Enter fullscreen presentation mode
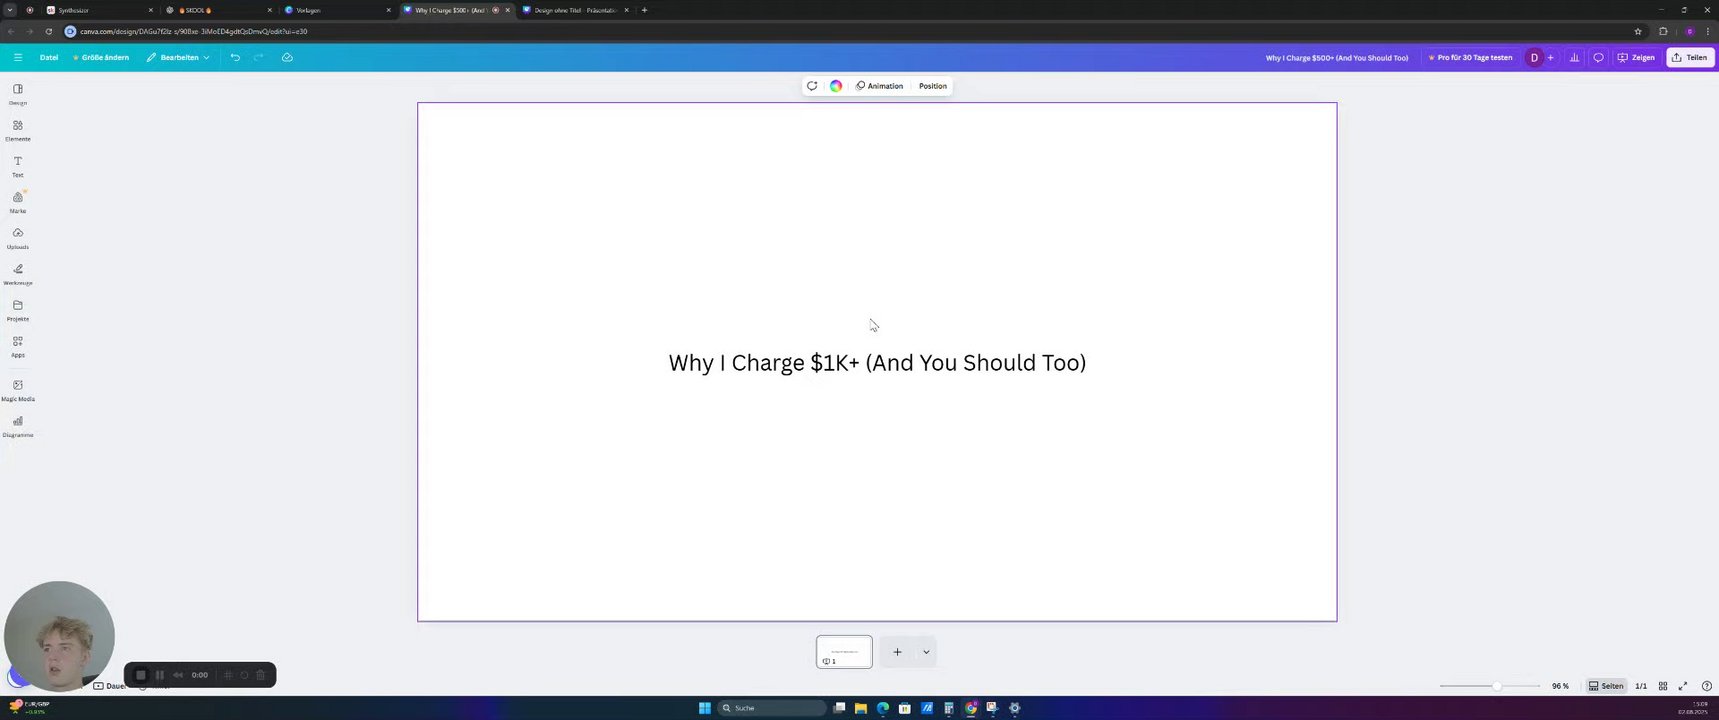This screenshot has width=1719, height=720. pyautogui.click(x=1683, y=686)
